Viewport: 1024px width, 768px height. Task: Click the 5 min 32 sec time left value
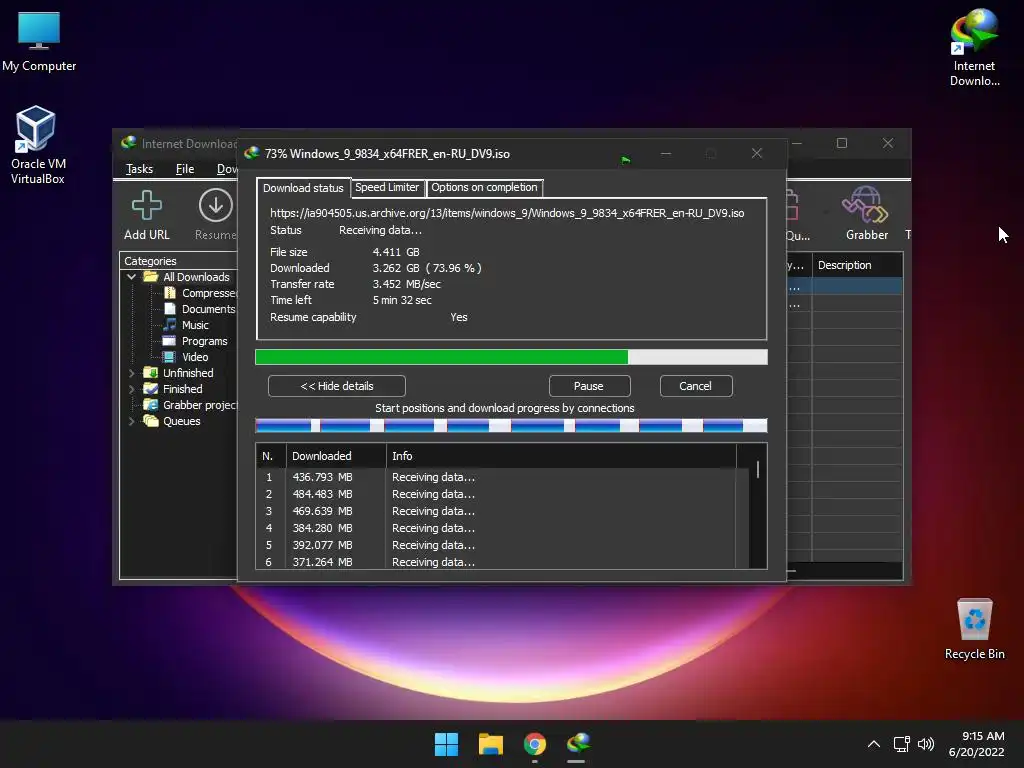click(x=402, y=300)
